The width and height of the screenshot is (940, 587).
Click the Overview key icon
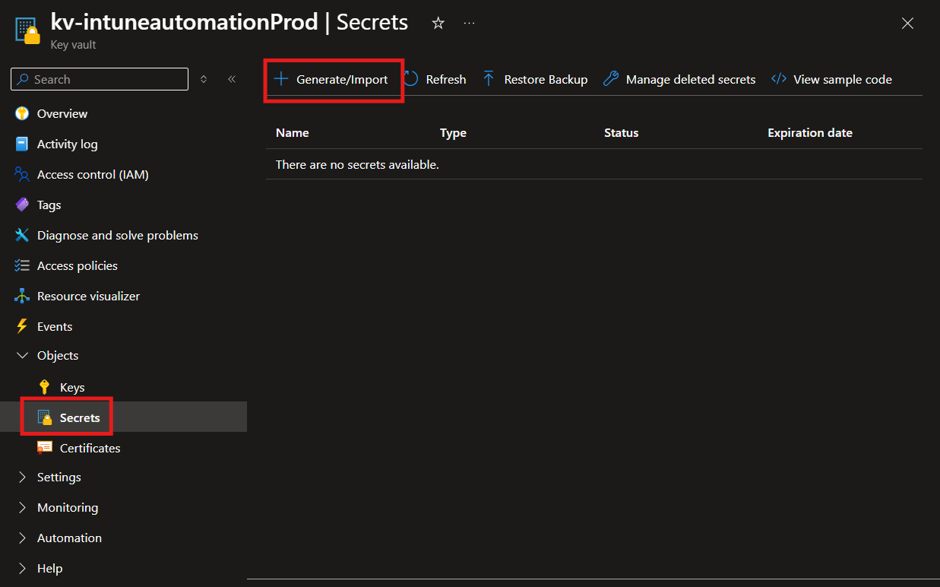click(x=22, y=113)
